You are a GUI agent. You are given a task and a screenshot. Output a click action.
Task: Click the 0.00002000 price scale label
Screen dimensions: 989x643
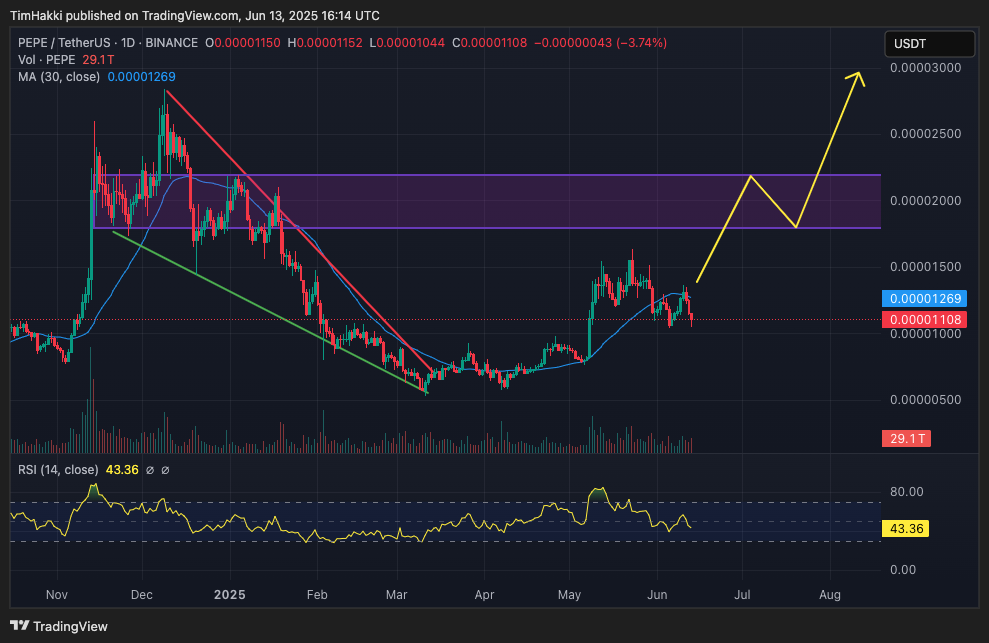(x=926, y=201)
